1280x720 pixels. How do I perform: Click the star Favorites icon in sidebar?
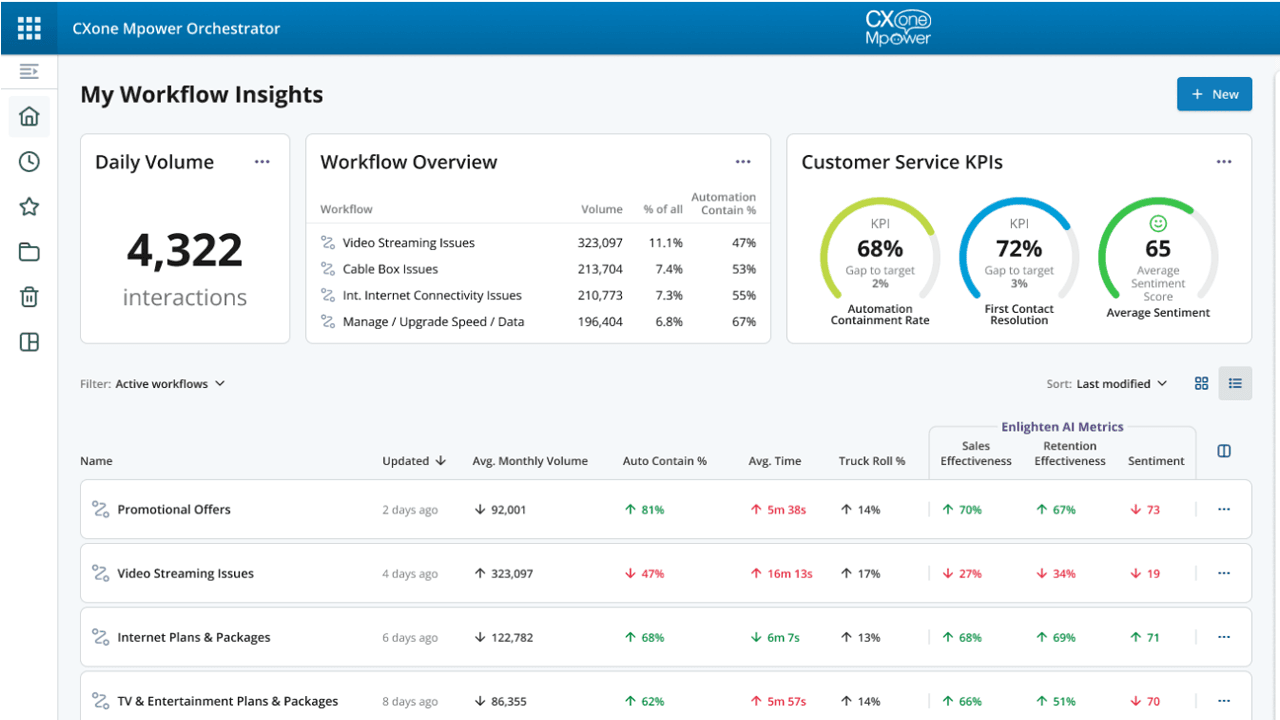pyautogui.click(x=28, y=206)
